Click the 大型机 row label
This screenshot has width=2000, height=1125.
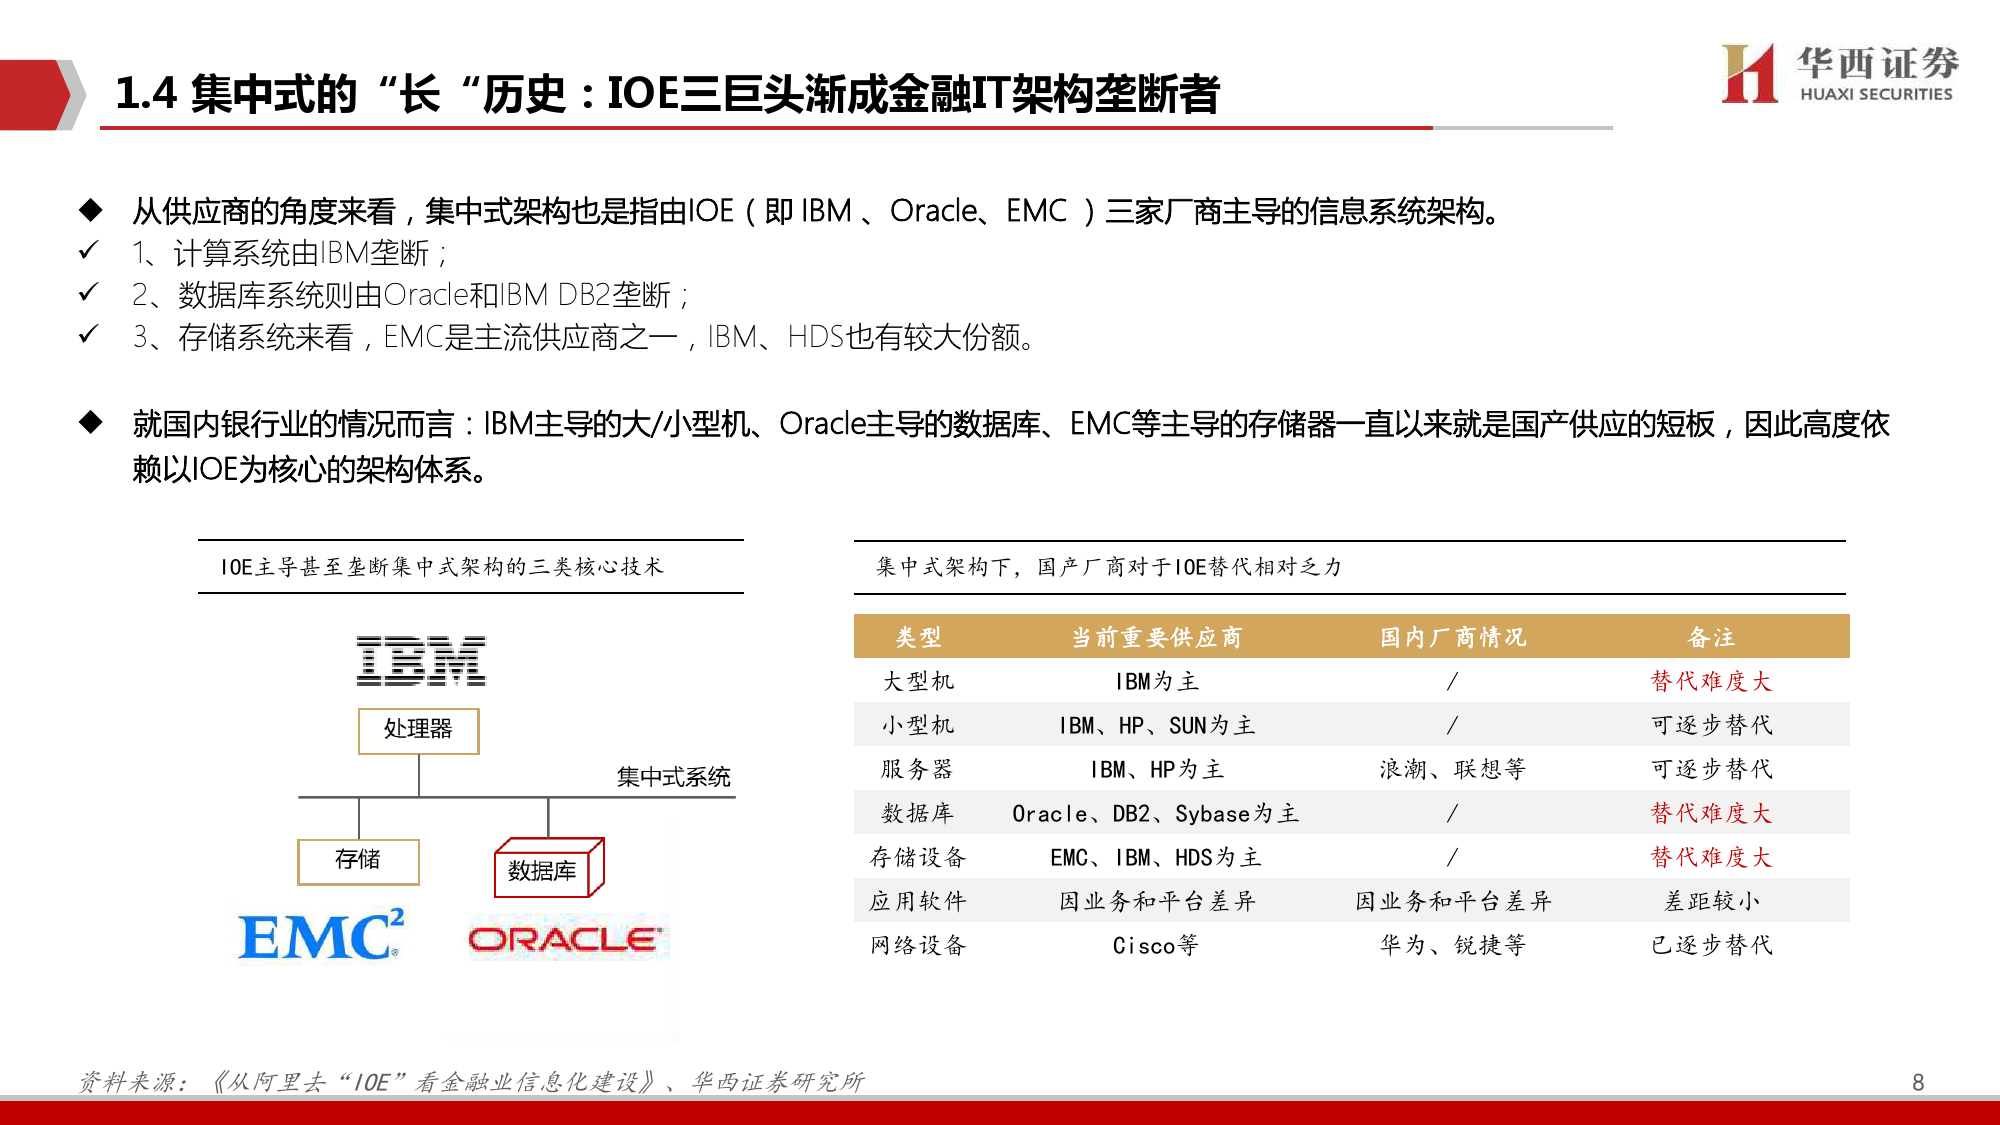[x=918, y=681]
